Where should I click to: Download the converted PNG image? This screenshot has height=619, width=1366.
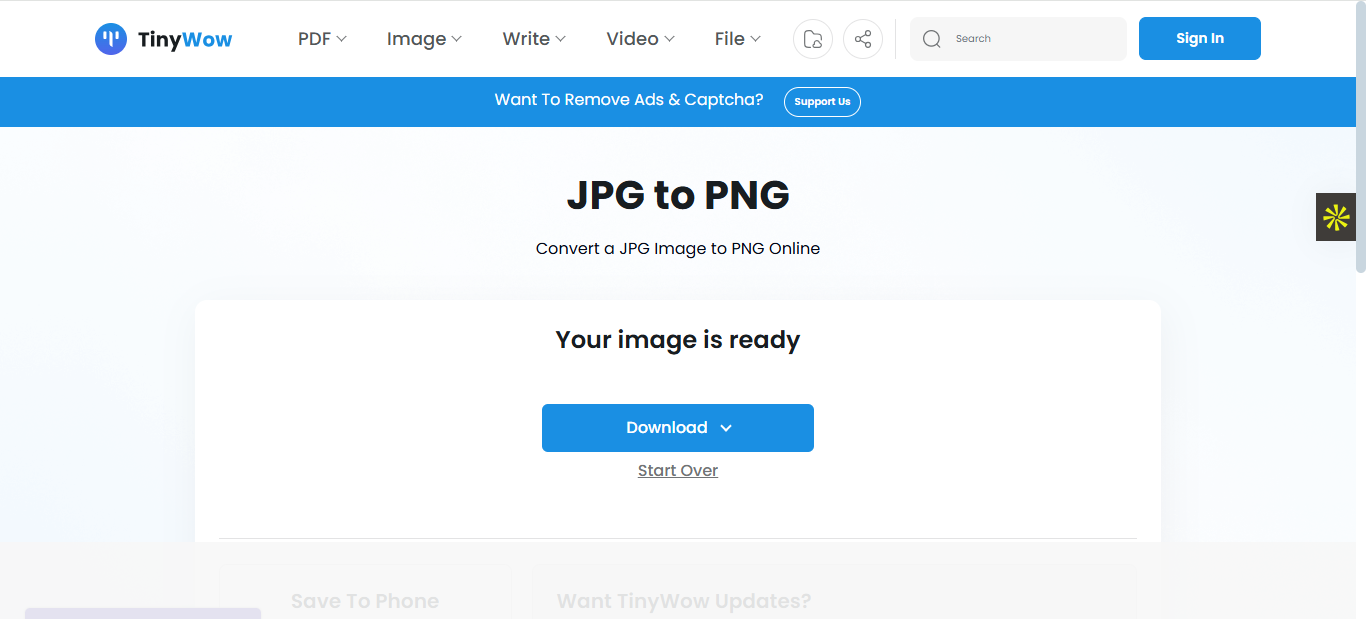(x=665, y=427)
